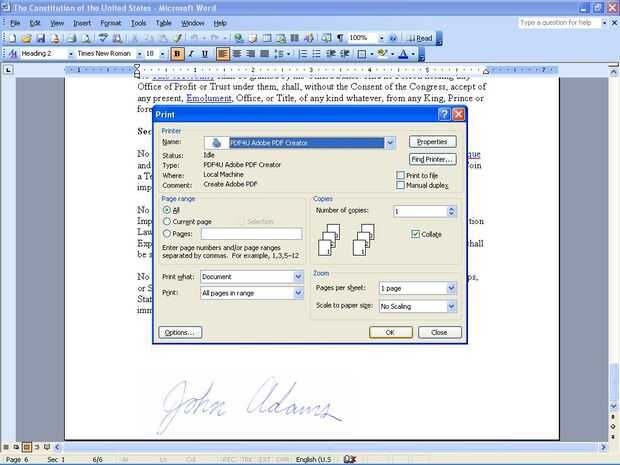Click the Pages range input field
The height and width of the screenshot is (465, 620).
click(x=251, y=234)
